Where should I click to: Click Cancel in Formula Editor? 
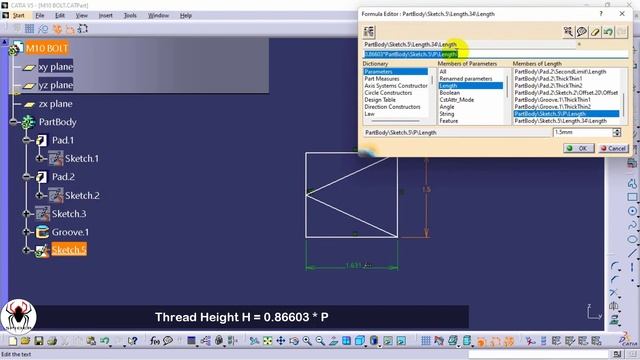click(x=613, y=148)
